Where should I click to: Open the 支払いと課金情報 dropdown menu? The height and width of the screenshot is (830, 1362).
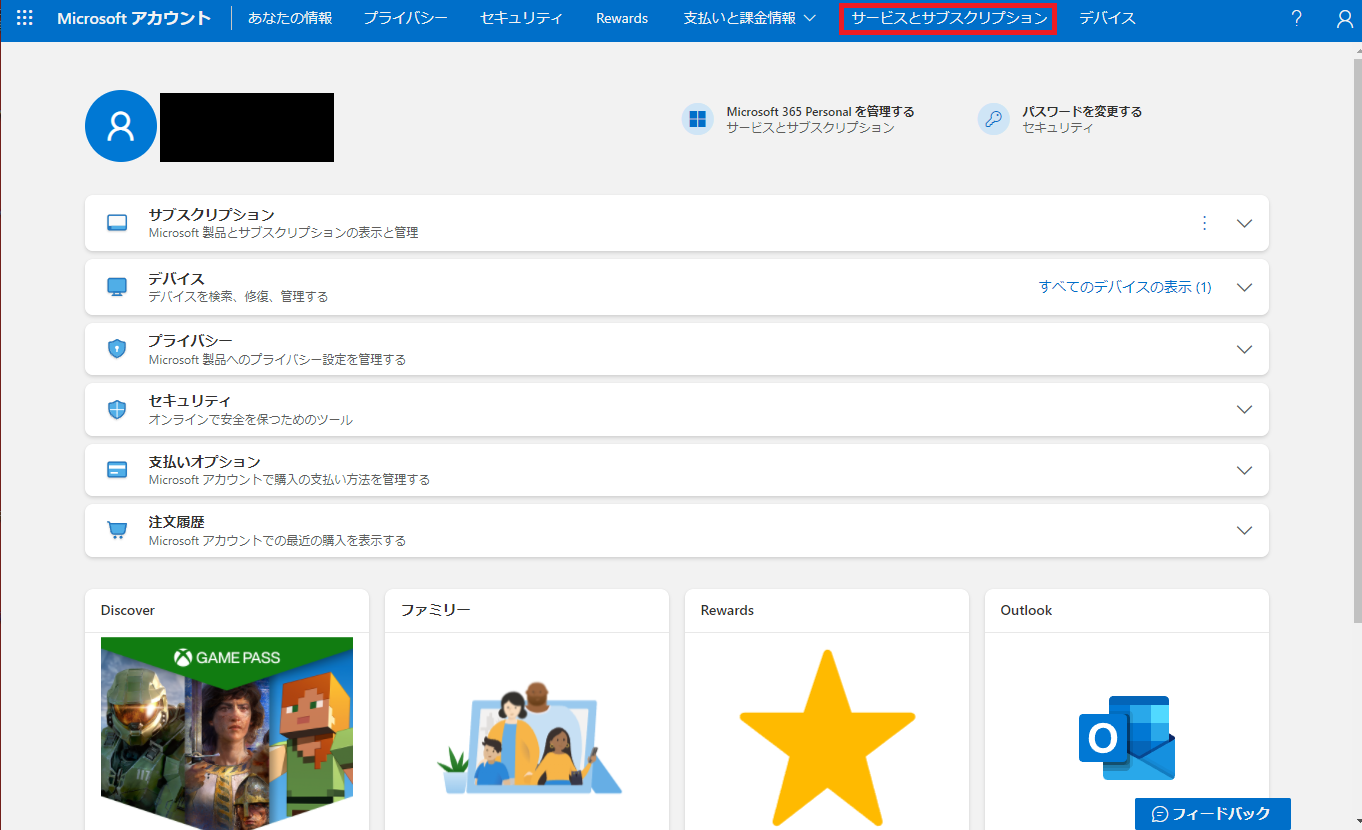pyautogui.click(x=750, y=18)
